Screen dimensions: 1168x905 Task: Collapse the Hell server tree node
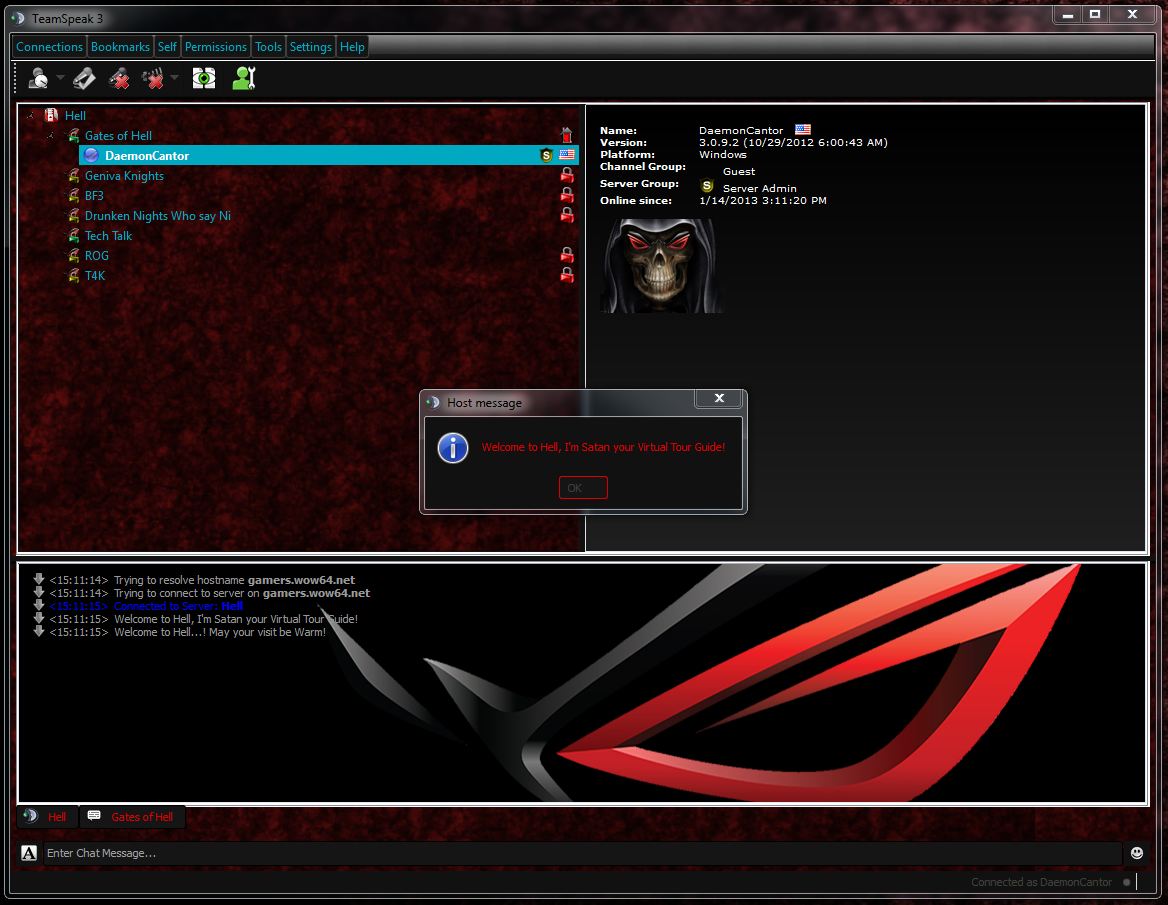coord(31,115)
